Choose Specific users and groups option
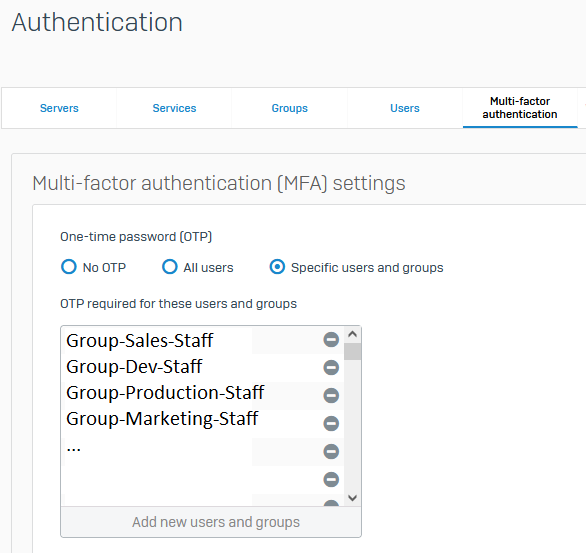The width and height of the screenshot is (586, 553). (x=277, y=267)
